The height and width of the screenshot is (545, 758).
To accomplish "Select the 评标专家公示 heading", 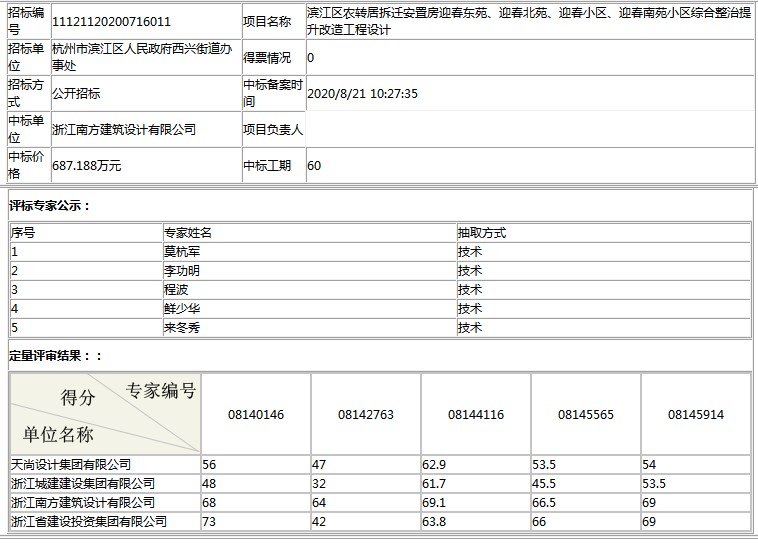I will coord(50,206).
